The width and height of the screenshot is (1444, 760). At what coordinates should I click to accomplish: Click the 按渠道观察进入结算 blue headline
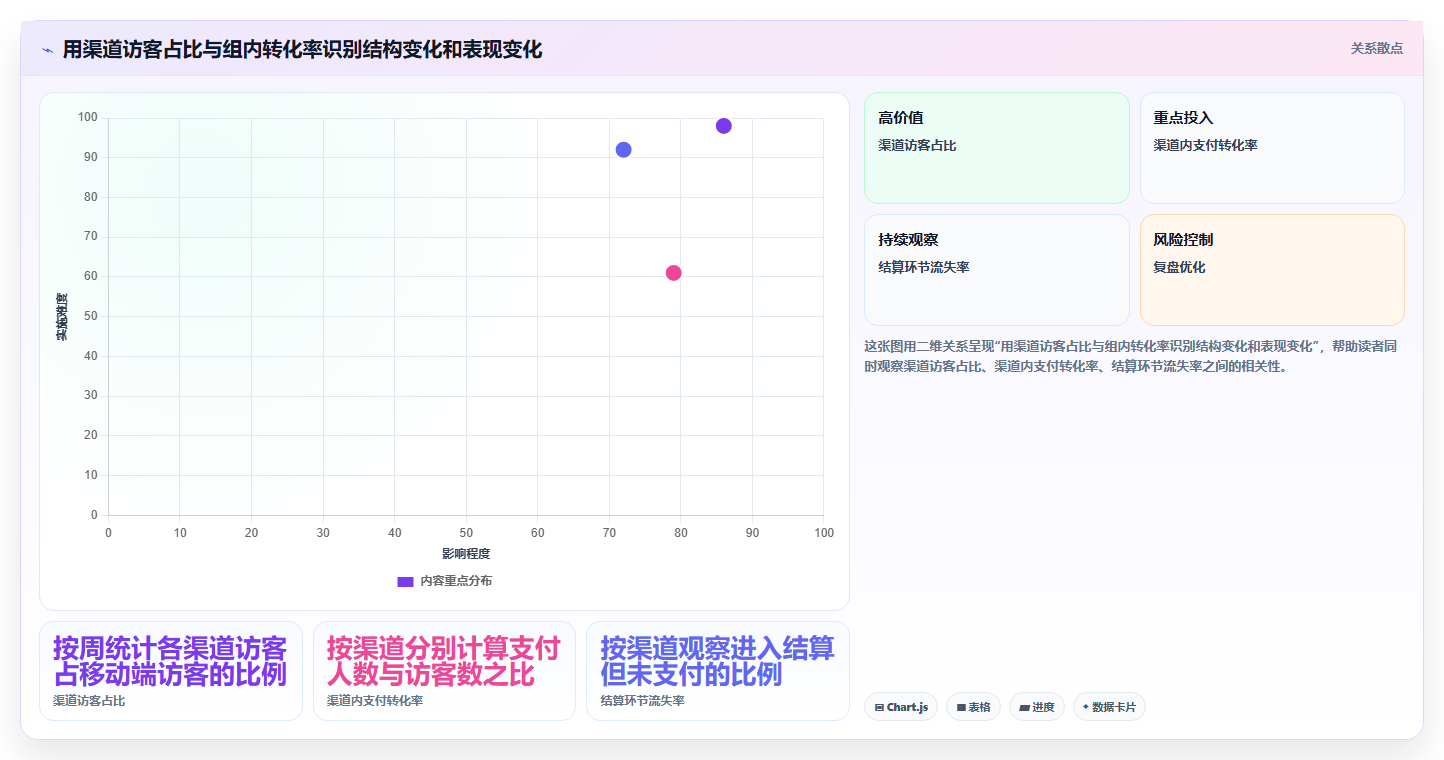[x=717, y=661]
